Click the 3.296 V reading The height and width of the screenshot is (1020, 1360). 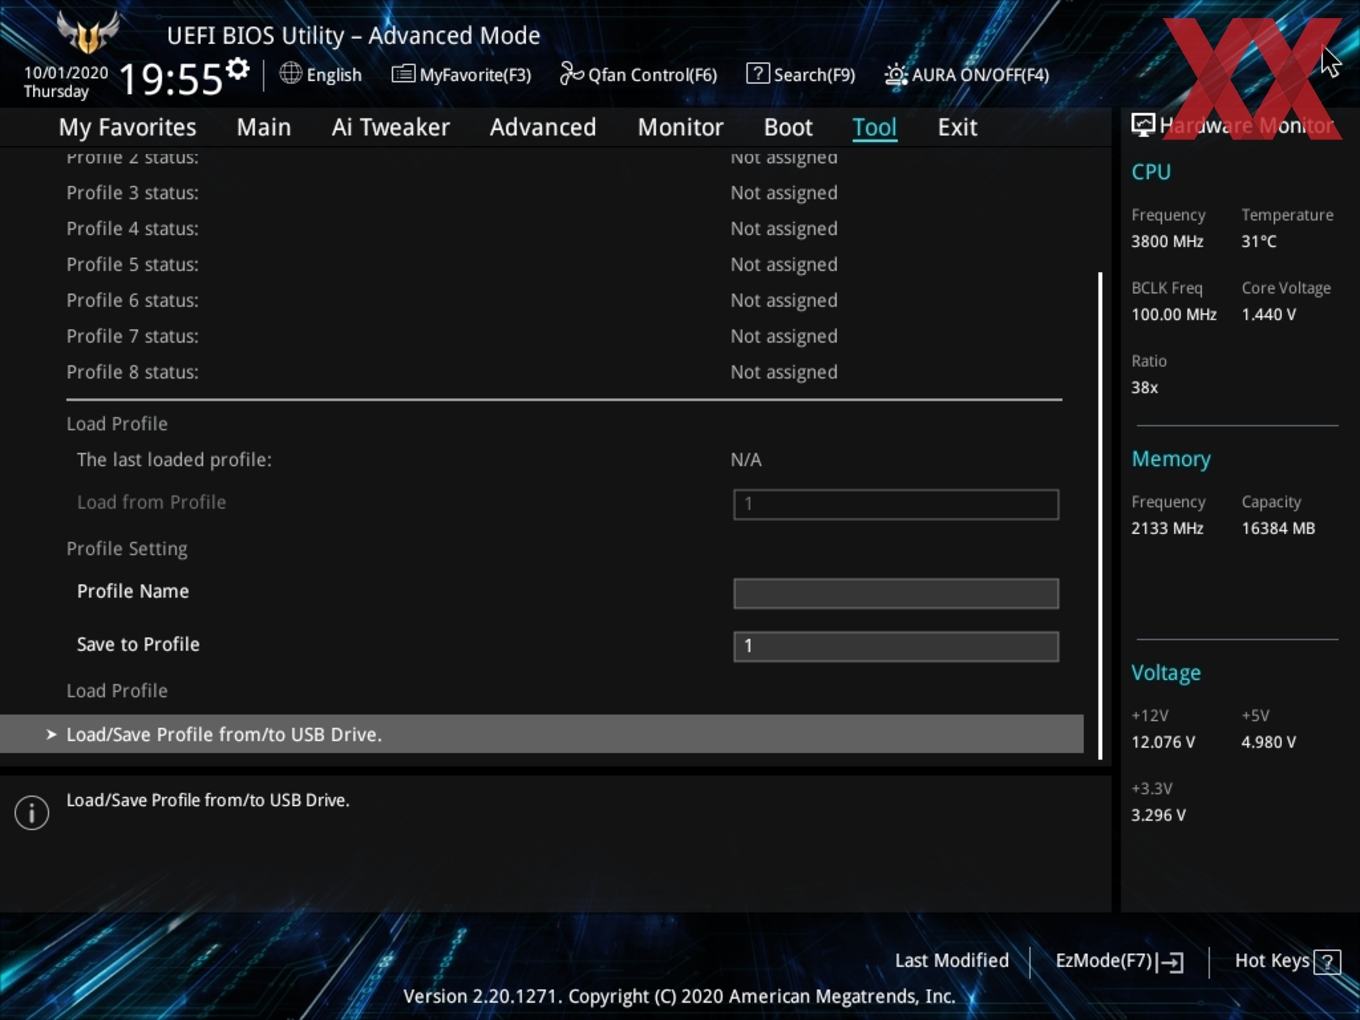1158,815
